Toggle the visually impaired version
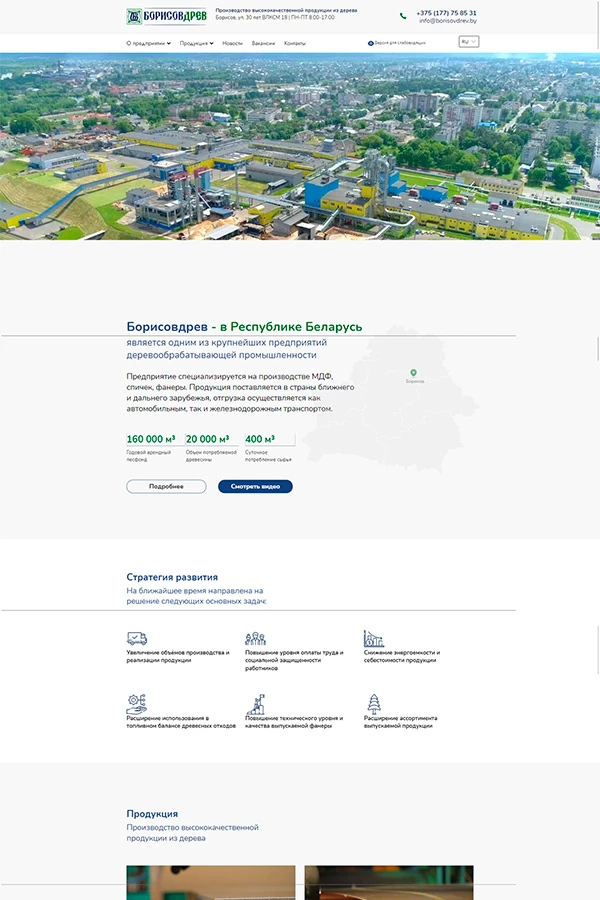Screen dimensions: 600x900 [x=396, y=43]
